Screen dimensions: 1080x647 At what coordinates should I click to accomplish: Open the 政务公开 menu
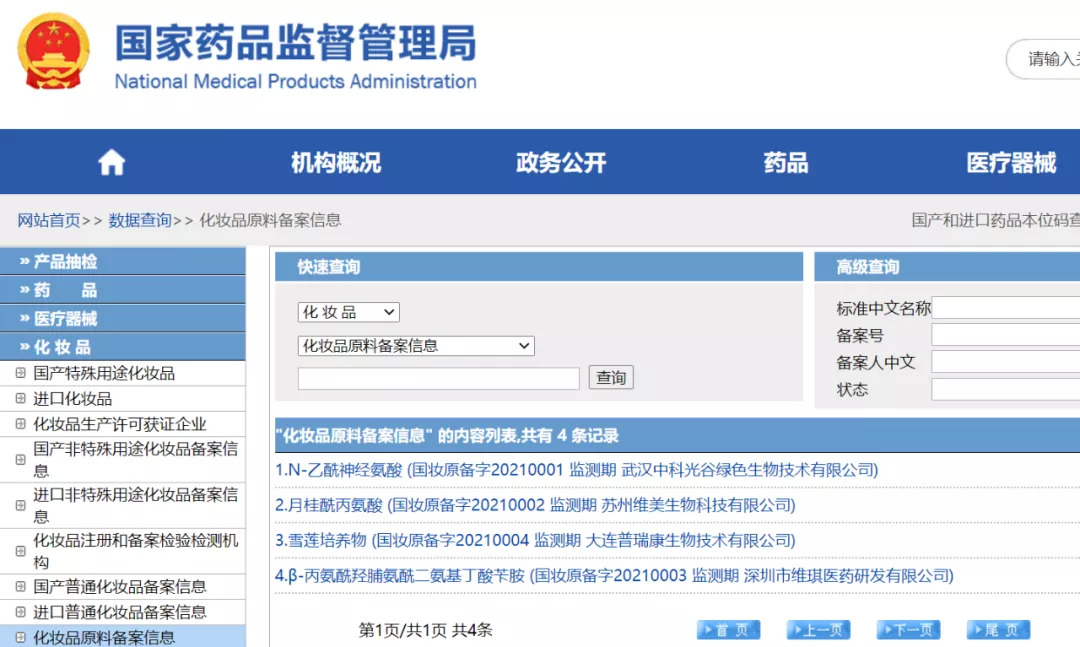click(561, 163)
